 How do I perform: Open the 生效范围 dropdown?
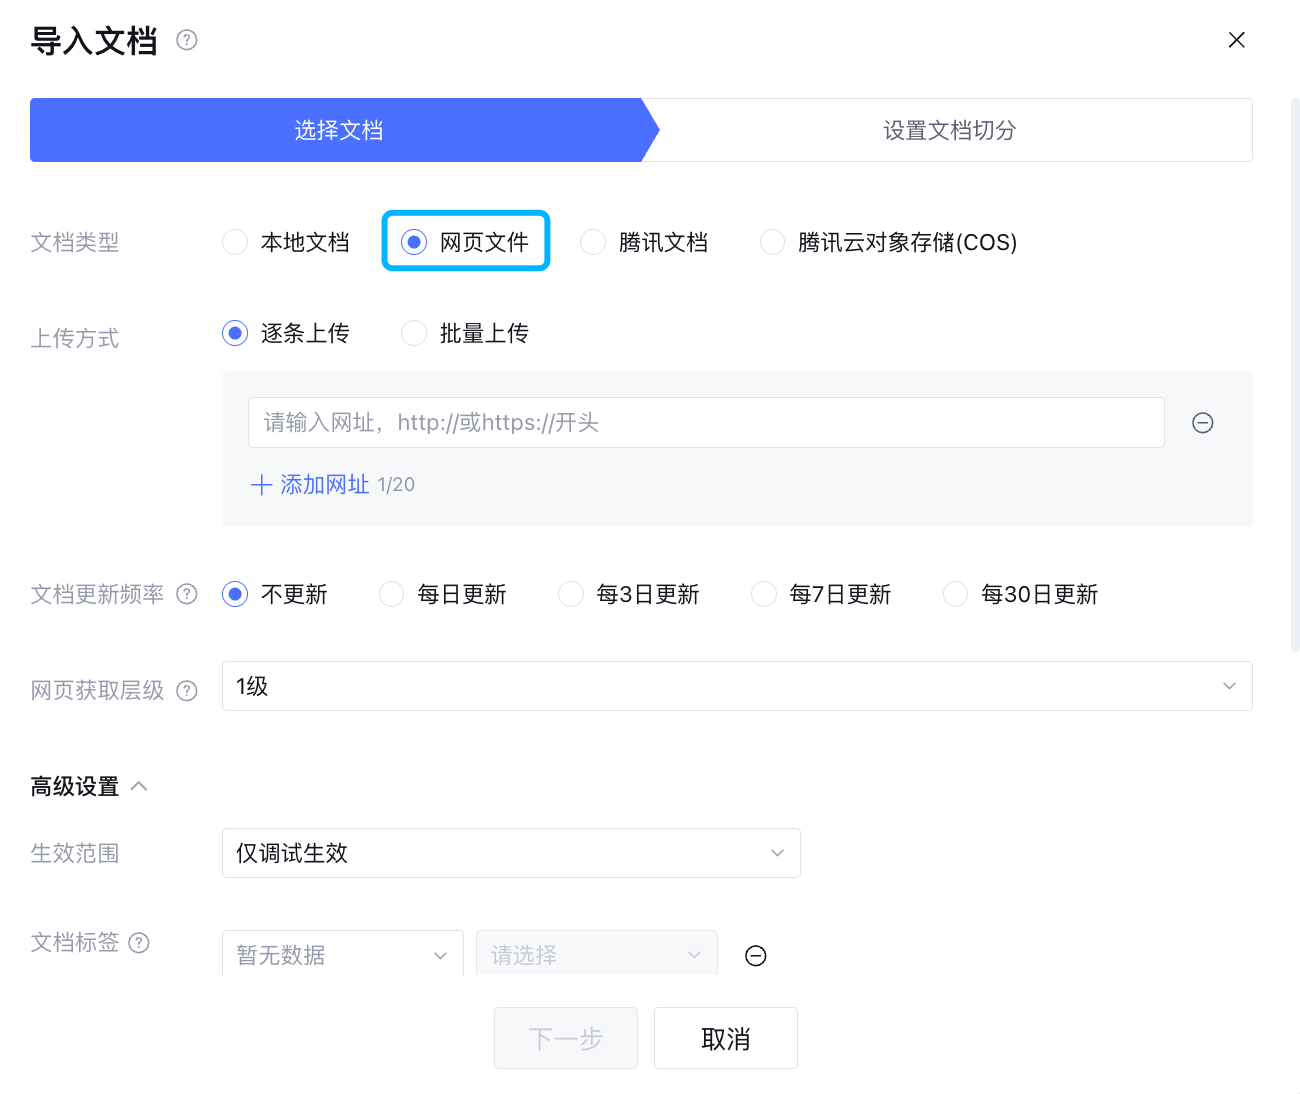click(510, 853)
